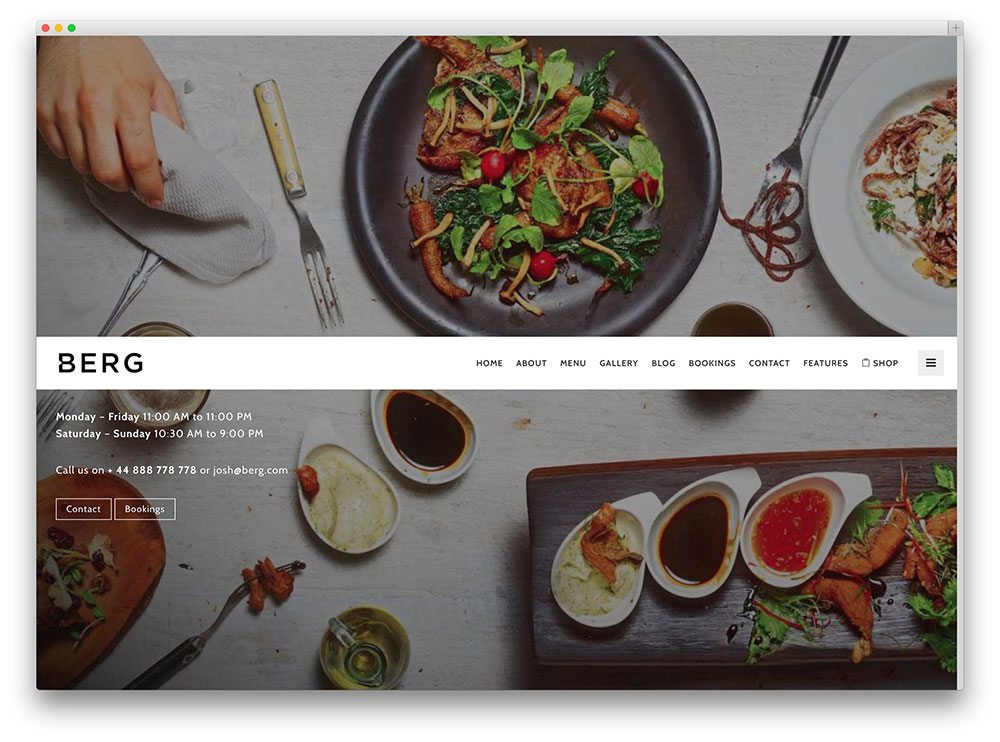1000x742 pixels.
Task: Click CONTACT in the navigation bar
Action: tap(769, 363)
